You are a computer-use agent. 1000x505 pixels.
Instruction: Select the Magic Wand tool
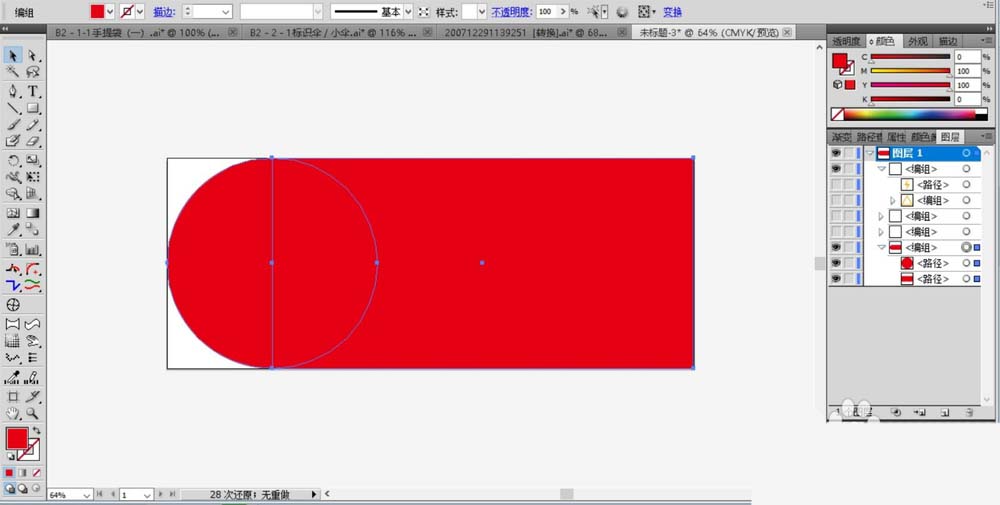13,72
